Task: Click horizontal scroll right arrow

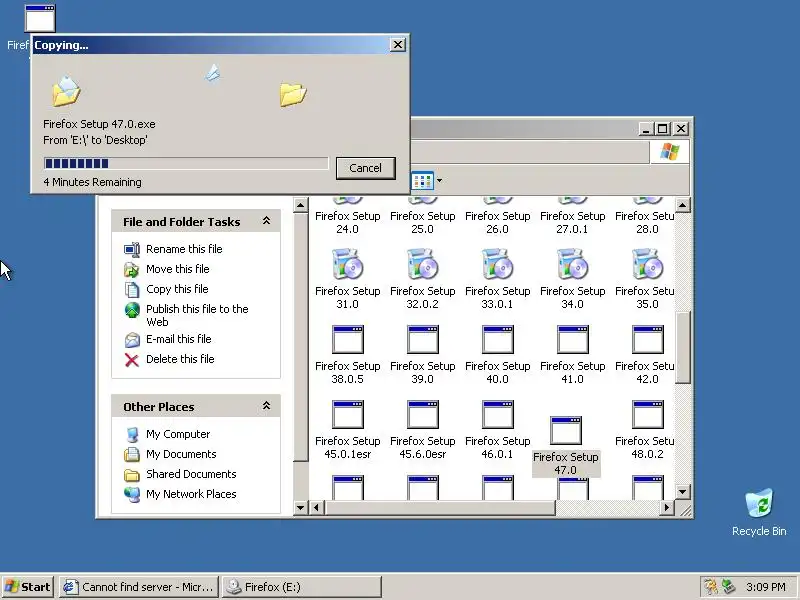Action: pos(666,508)
